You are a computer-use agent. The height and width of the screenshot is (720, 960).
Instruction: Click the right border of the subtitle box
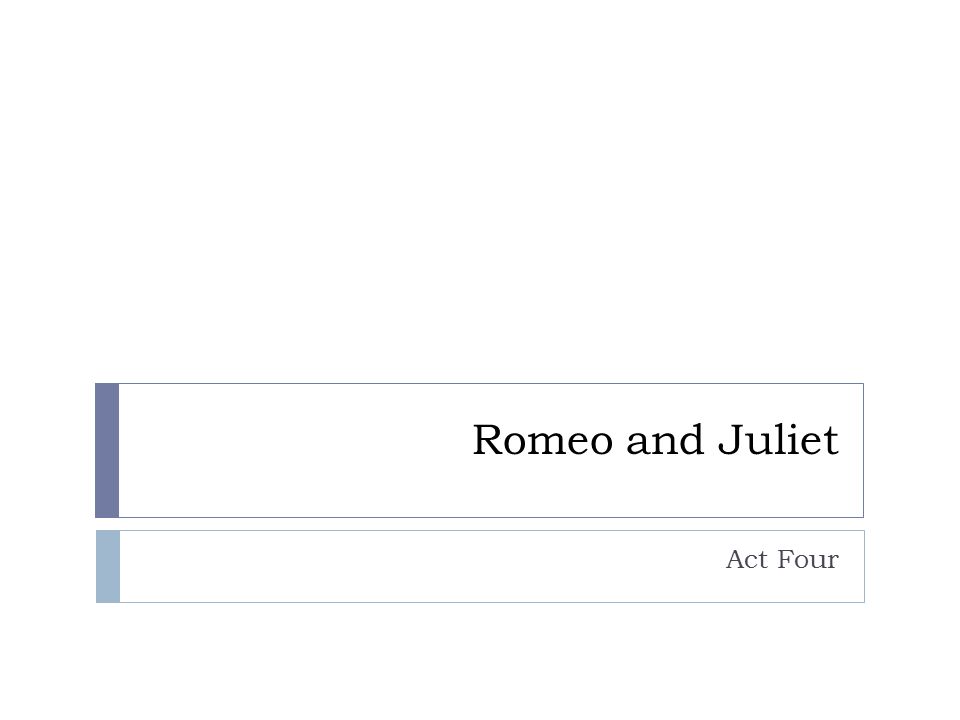pos(864,566)
